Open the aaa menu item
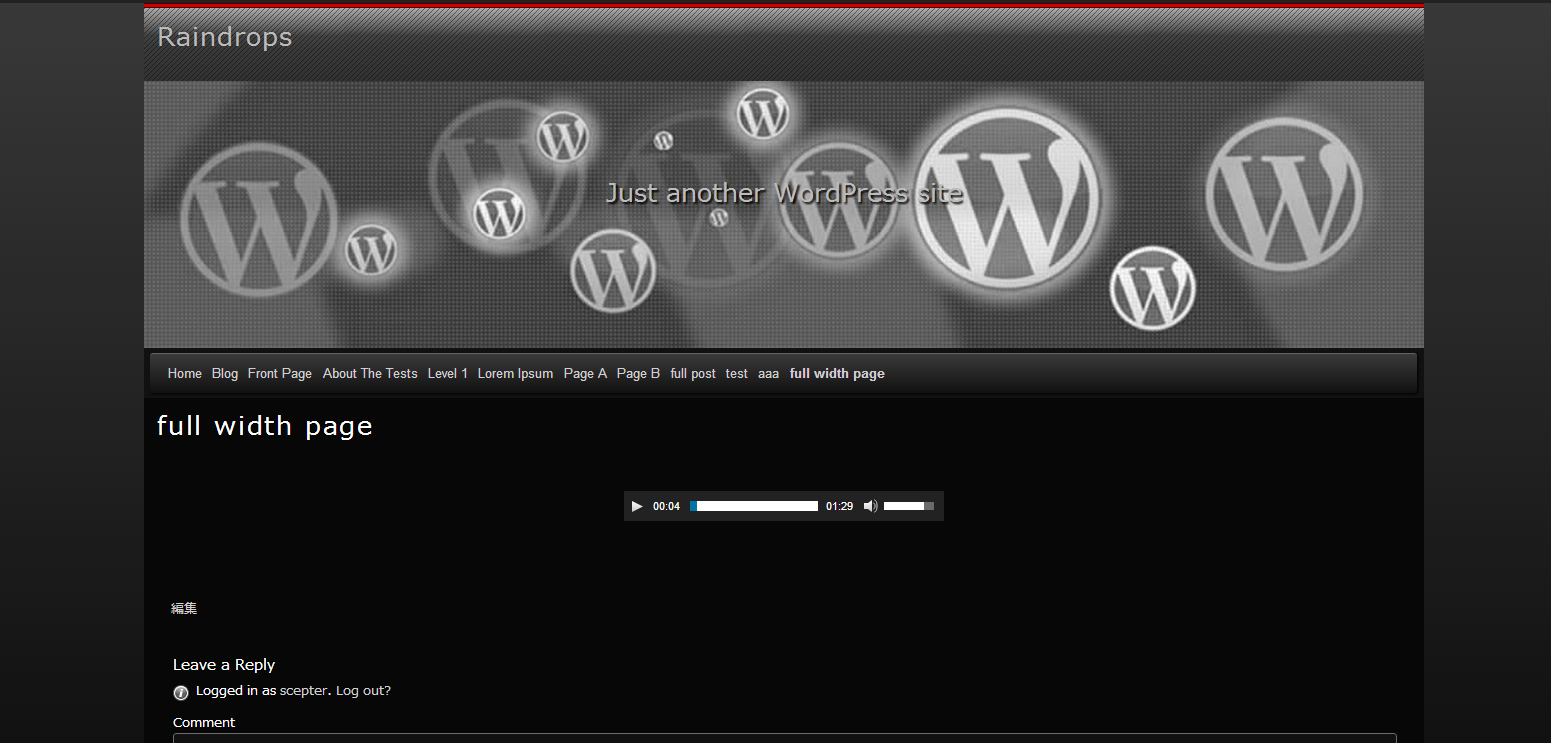 pyautogui.click(x=768, y=373)
